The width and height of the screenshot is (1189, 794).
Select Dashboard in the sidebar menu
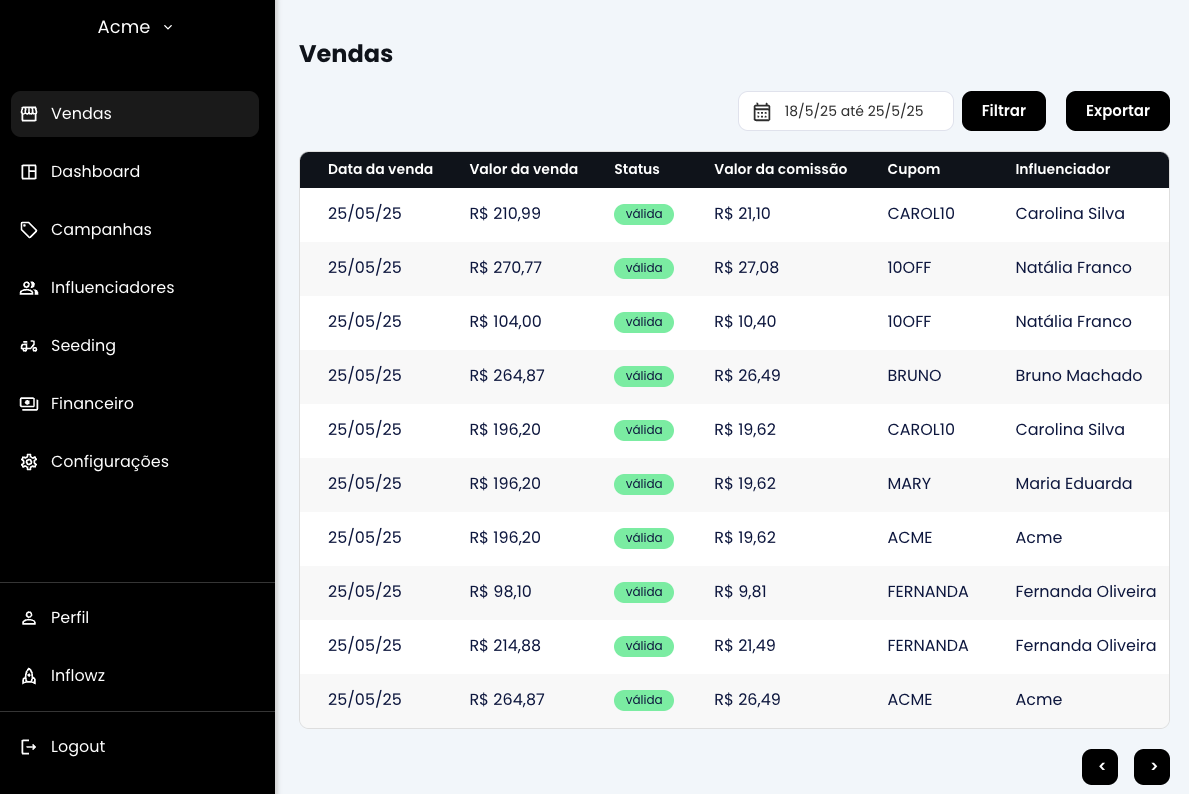point(95,172)
